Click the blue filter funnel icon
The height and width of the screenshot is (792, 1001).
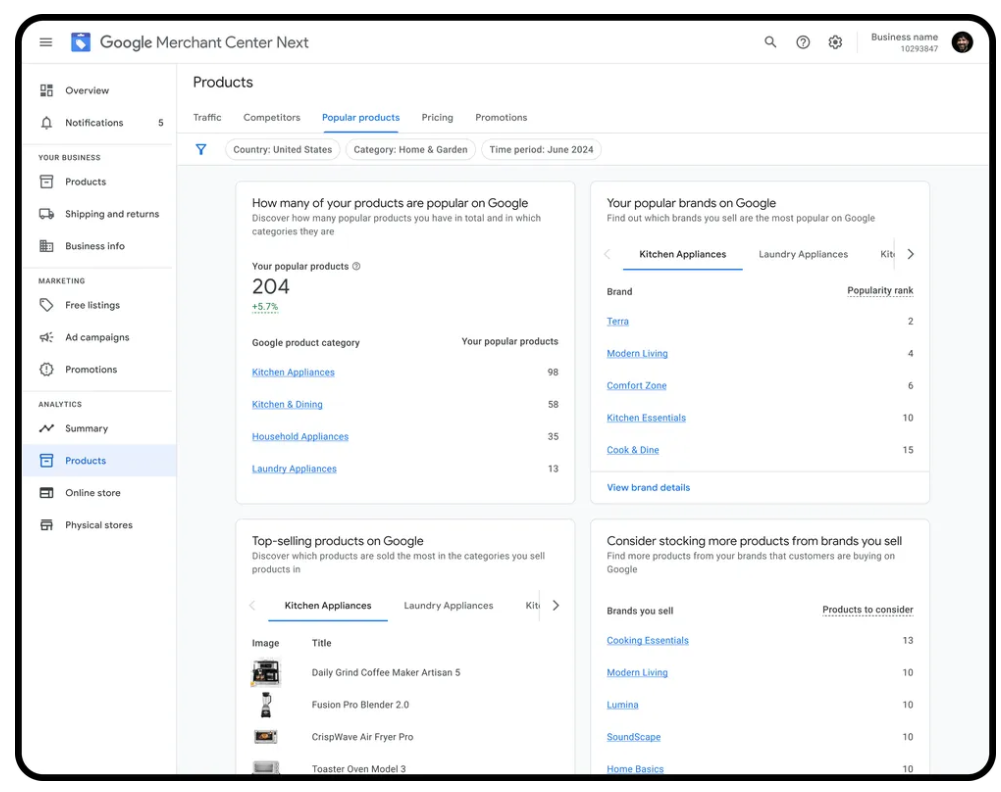[x=201, y=149]
